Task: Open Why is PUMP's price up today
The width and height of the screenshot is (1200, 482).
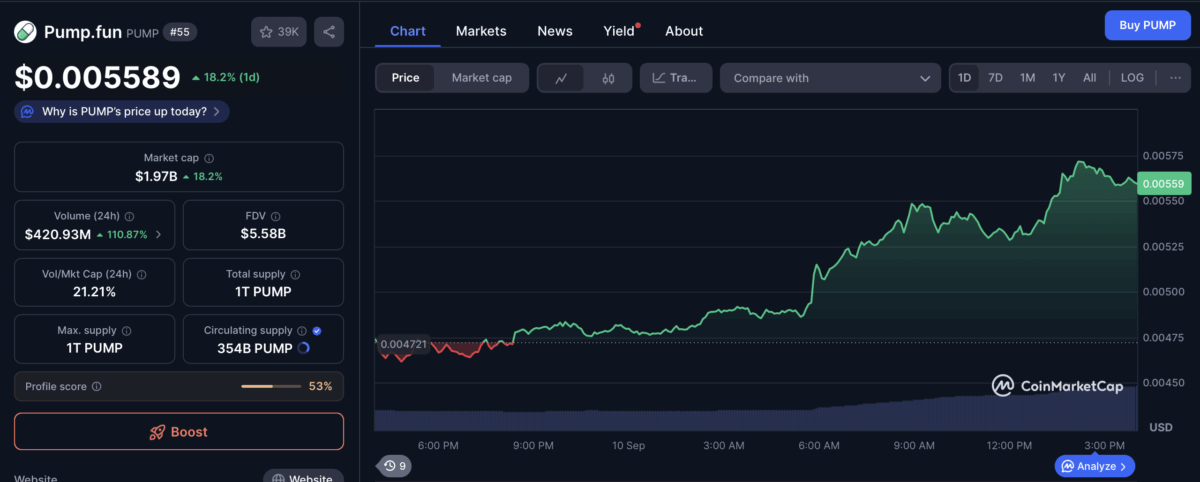Action: tap(122, 112)
